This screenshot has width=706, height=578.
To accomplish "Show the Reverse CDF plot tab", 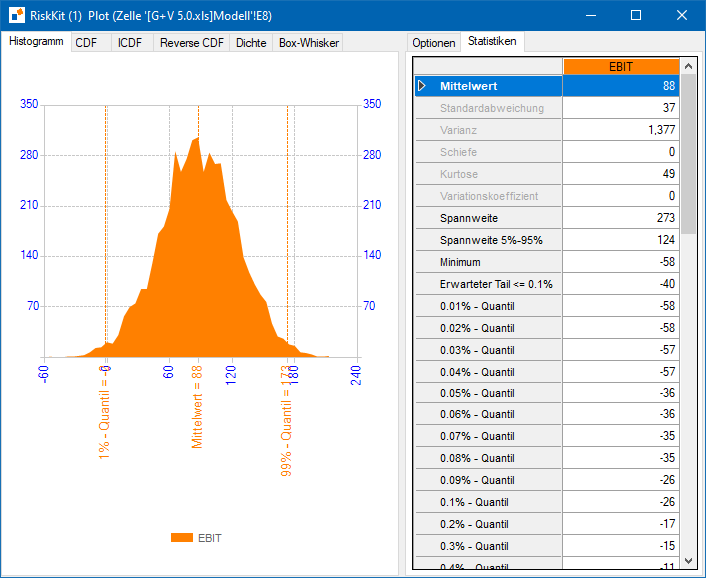I will [x=192, y=43].
